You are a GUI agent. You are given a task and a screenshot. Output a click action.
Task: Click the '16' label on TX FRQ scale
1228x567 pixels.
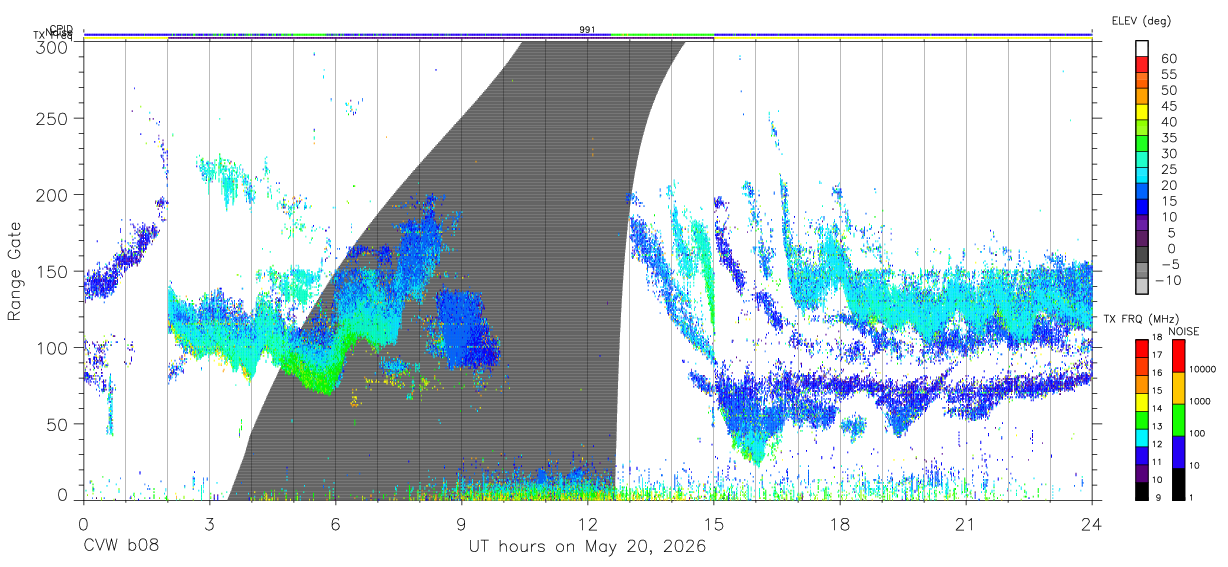click(1157, 373)
